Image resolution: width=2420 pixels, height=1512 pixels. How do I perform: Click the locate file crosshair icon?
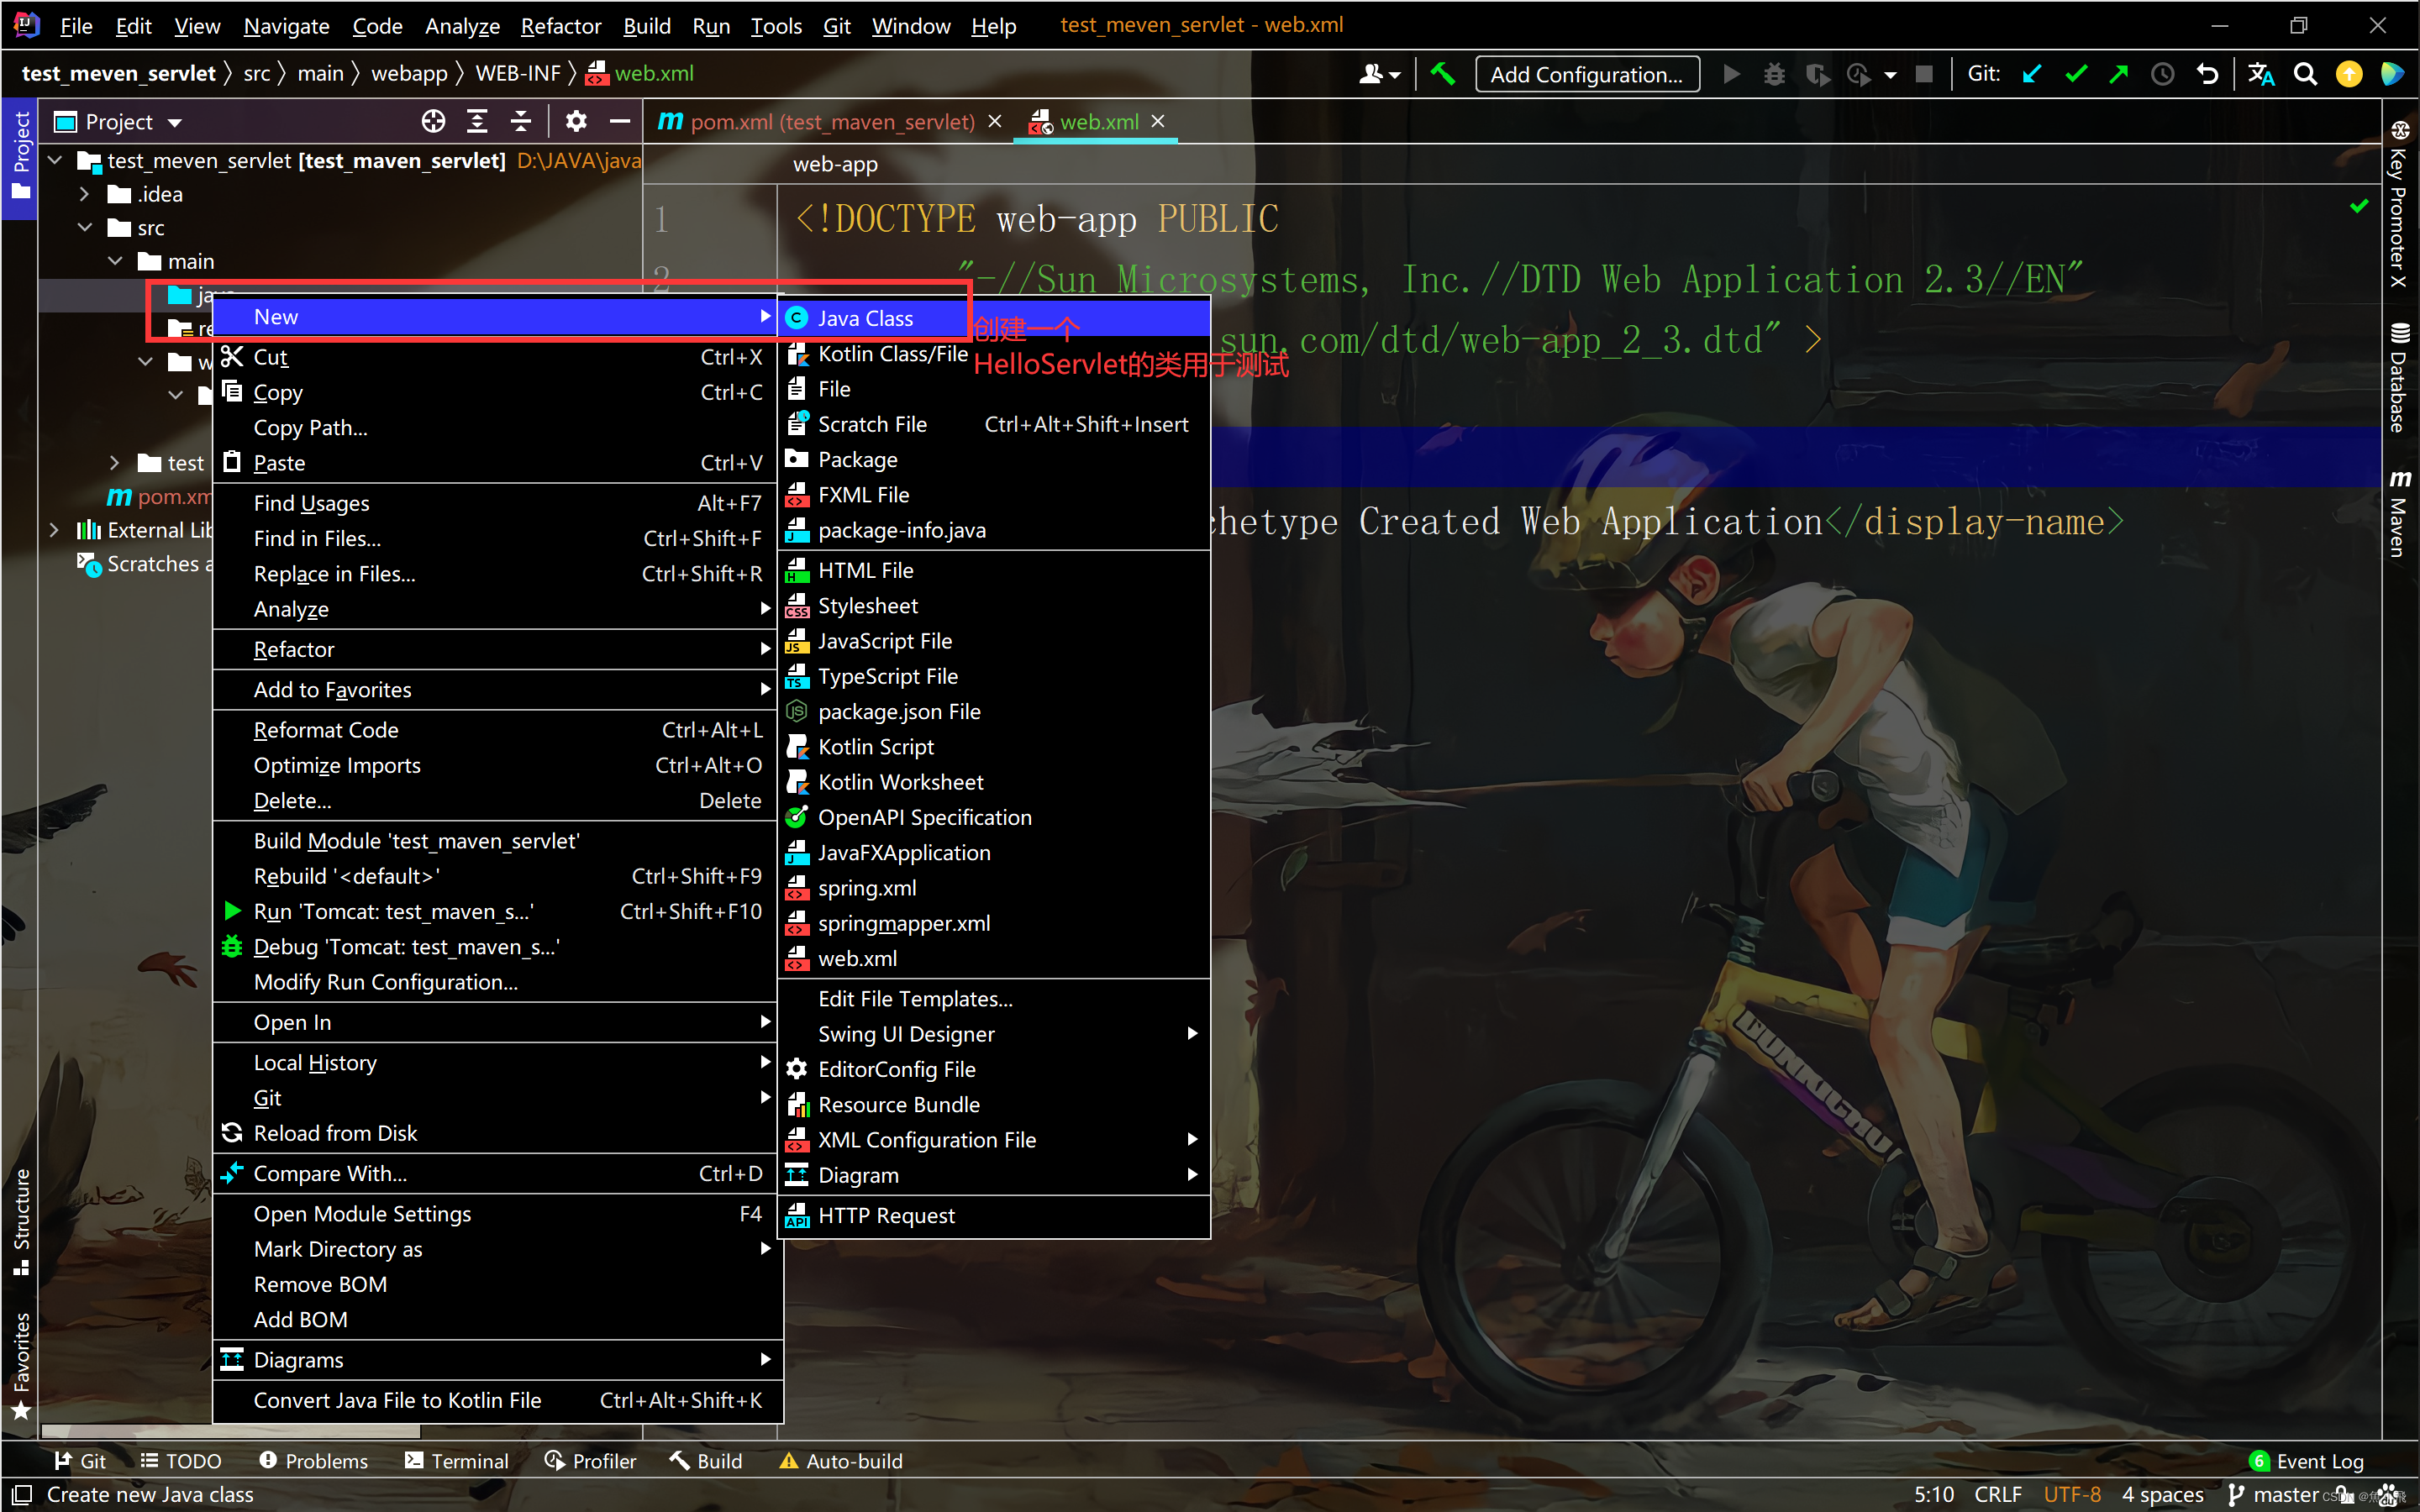[433, 122]
